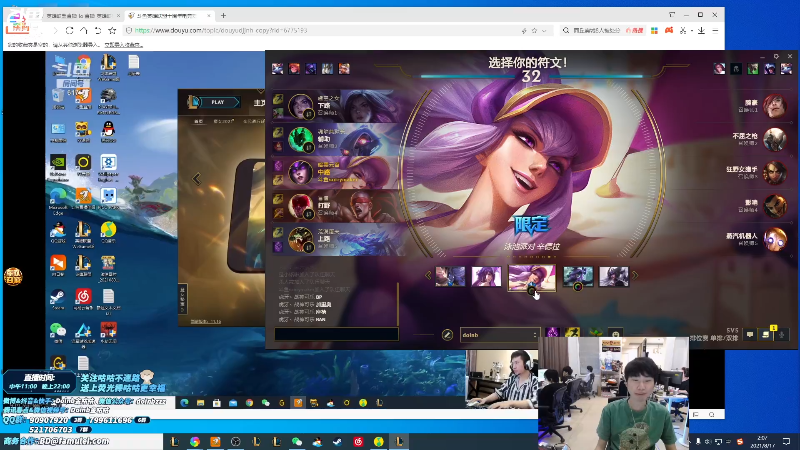Click the browser home icon

(84, 31)
